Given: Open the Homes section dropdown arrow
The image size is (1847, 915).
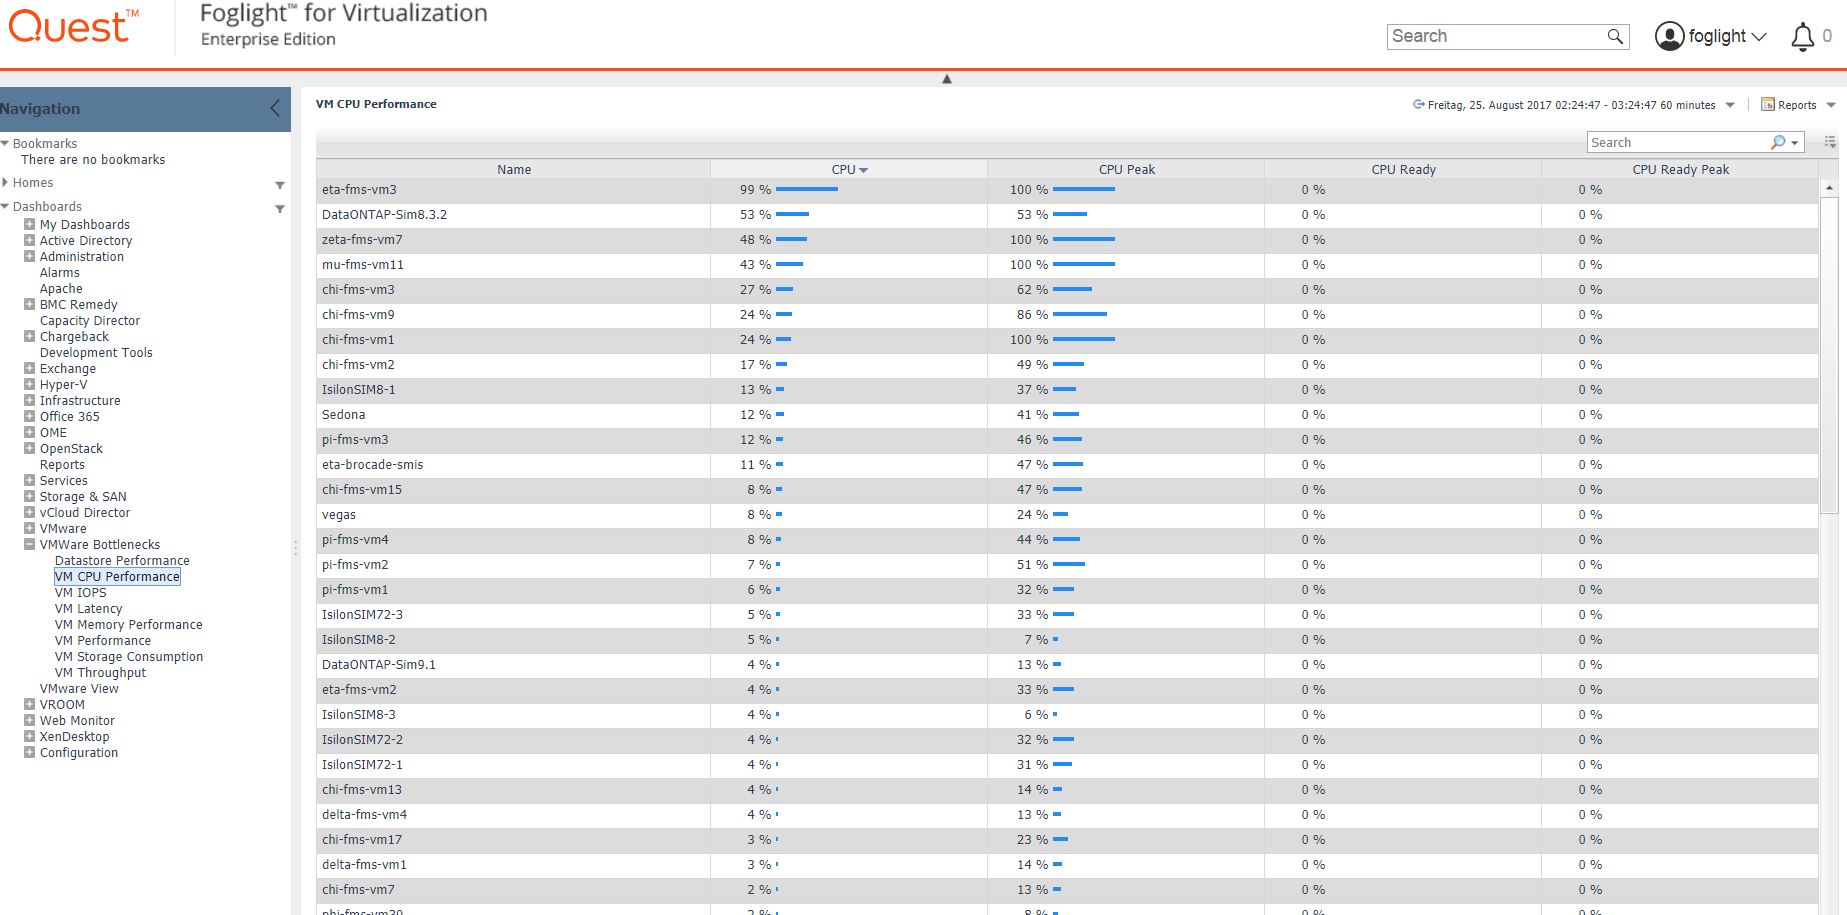Looking at the screenshot, I should [280, 185].
